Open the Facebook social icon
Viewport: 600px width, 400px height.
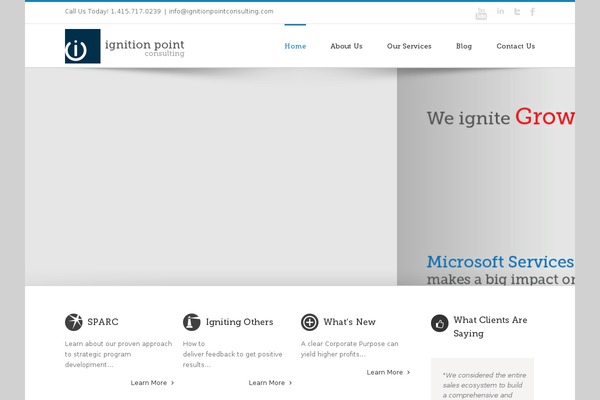[532, 12]
